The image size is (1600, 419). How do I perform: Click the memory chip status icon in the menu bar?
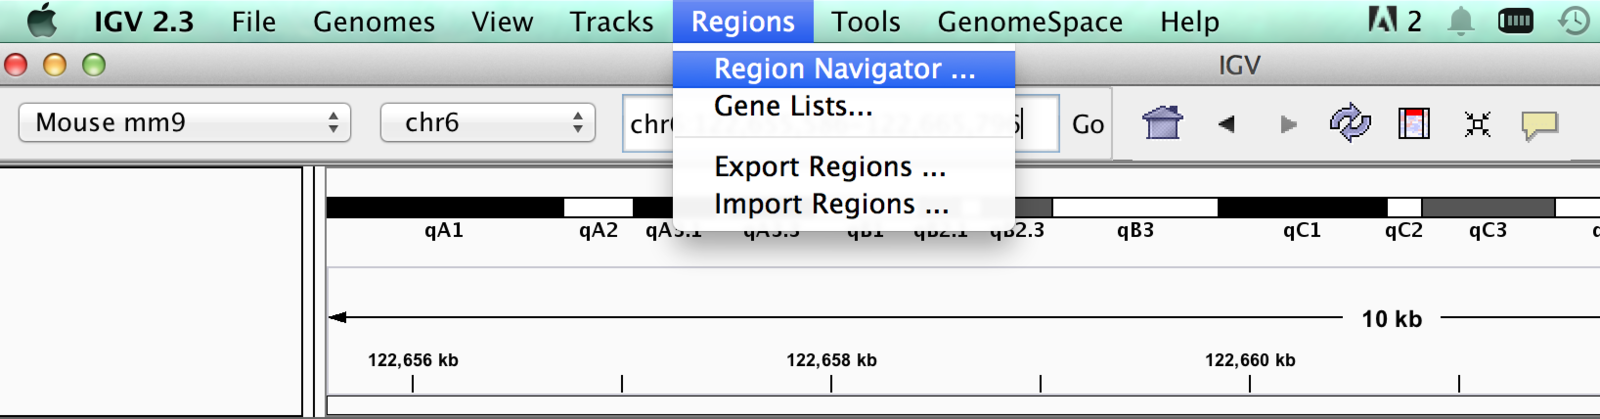pyautogui.click(x=1516, y=21)
